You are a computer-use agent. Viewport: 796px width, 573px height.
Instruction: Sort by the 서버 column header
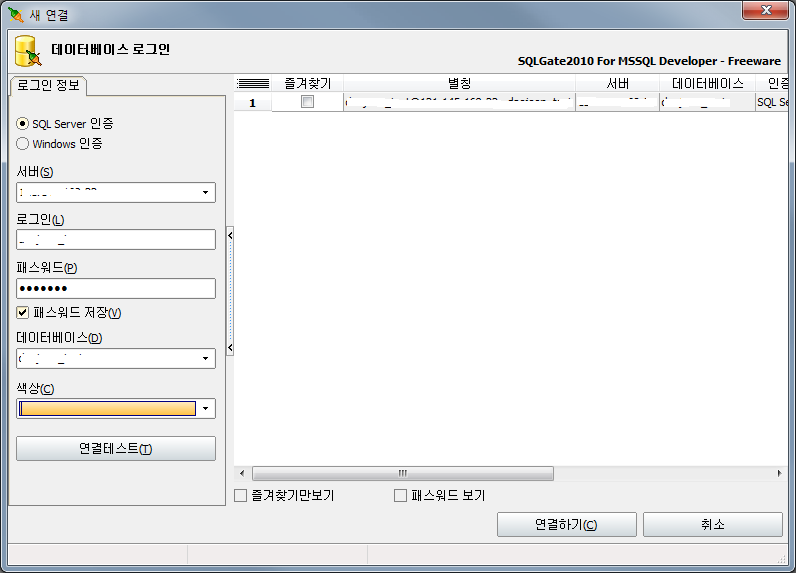tap(617, 83)
